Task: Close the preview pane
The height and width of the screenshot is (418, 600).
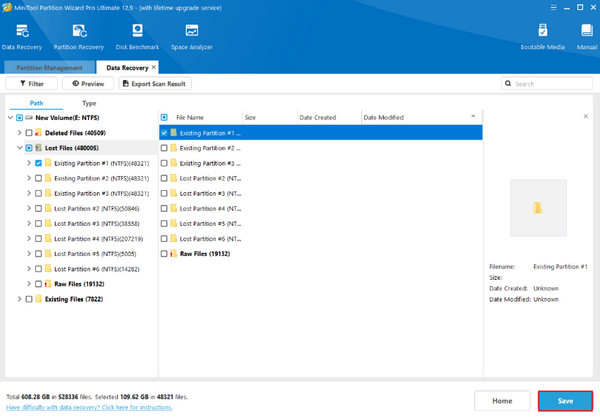Action: (x=585, y=116)
